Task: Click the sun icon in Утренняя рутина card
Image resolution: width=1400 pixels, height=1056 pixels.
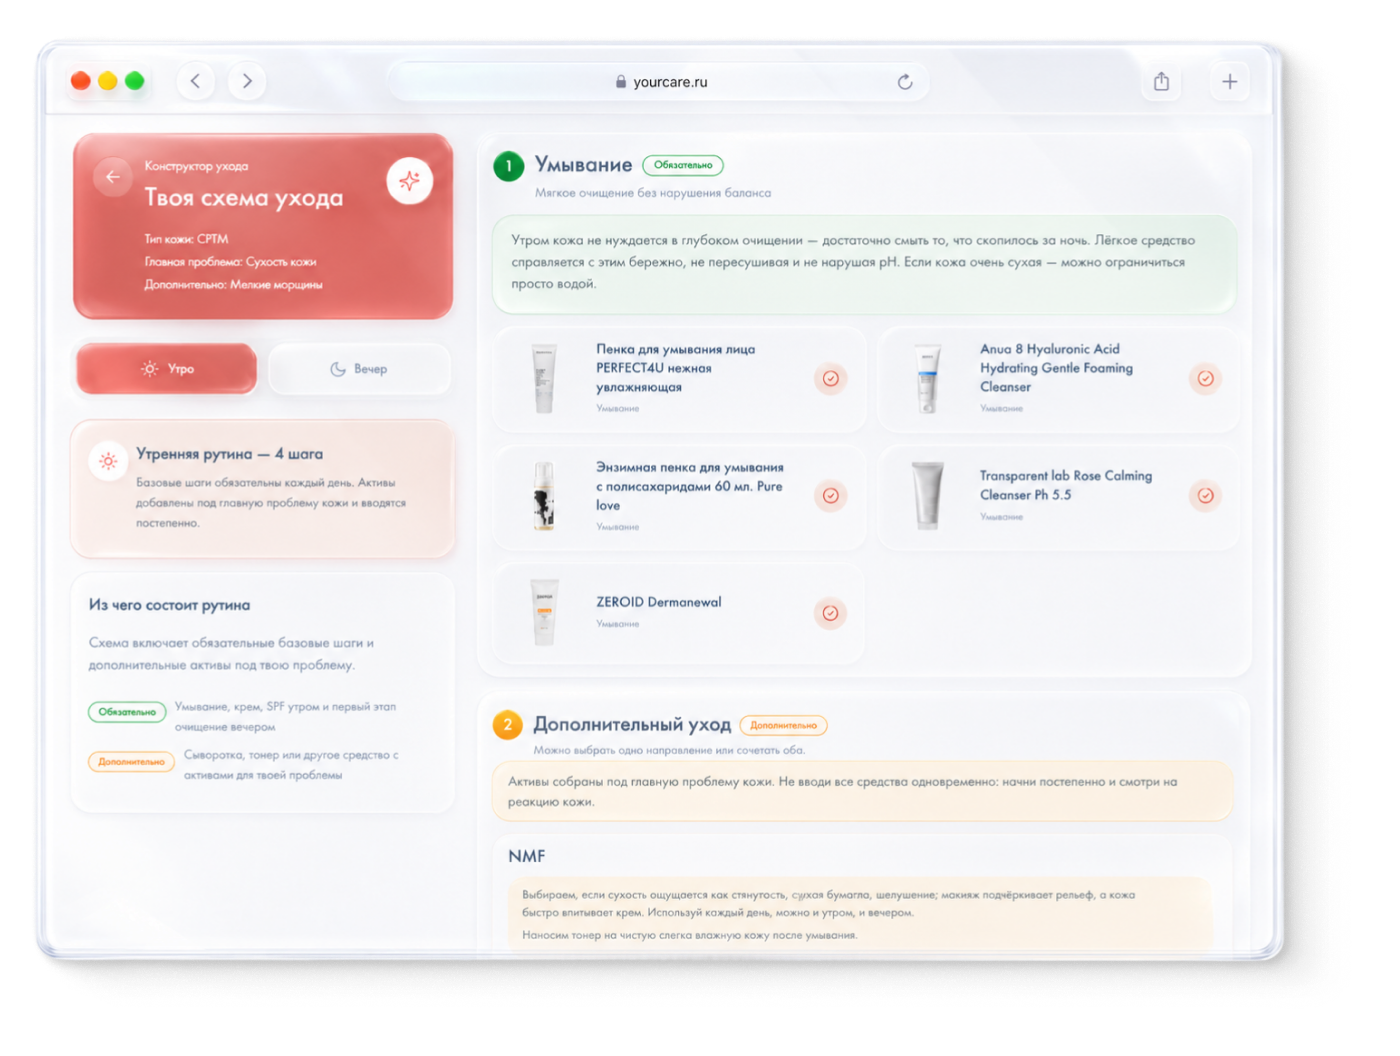Action: tap(108, 461)
